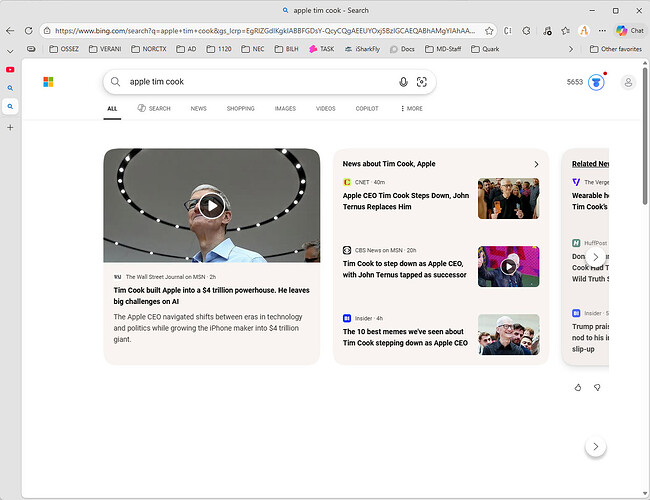The width and height of the screenshot is (650, 500).
Task: Open the 1120 bookmarks folder
Action: (219, 49)
